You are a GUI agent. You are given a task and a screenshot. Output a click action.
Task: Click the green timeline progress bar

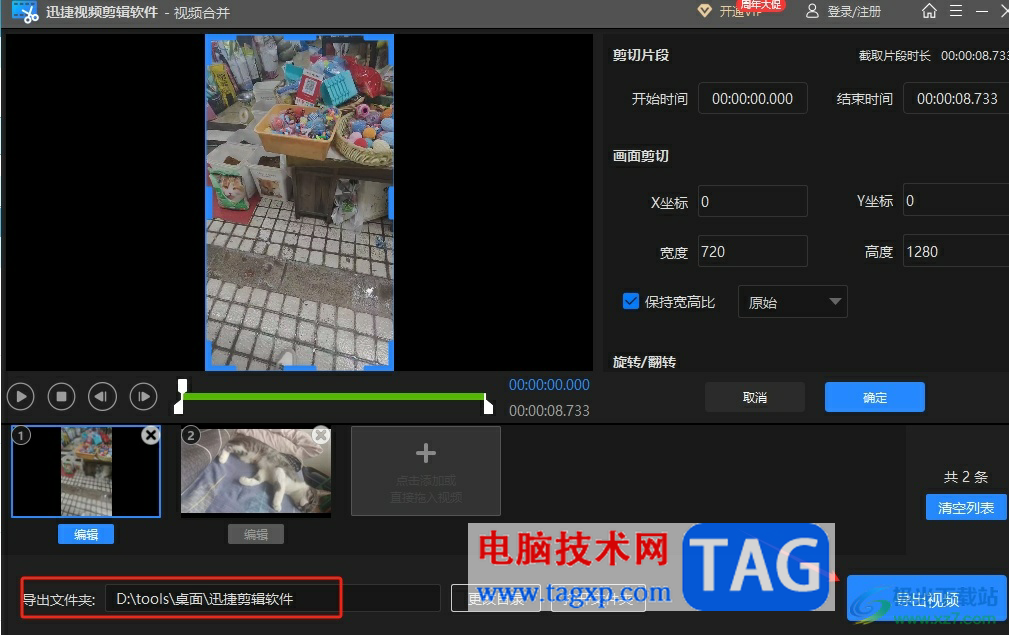pyautogui.click(x=333, y=396)
